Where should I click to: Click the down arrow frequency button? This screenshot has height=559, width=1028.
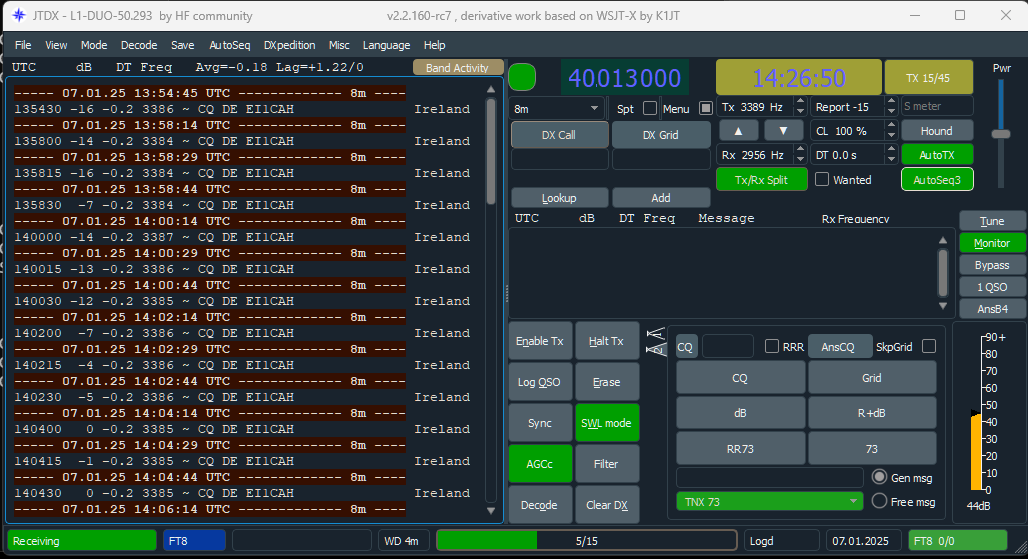[783, 130]
